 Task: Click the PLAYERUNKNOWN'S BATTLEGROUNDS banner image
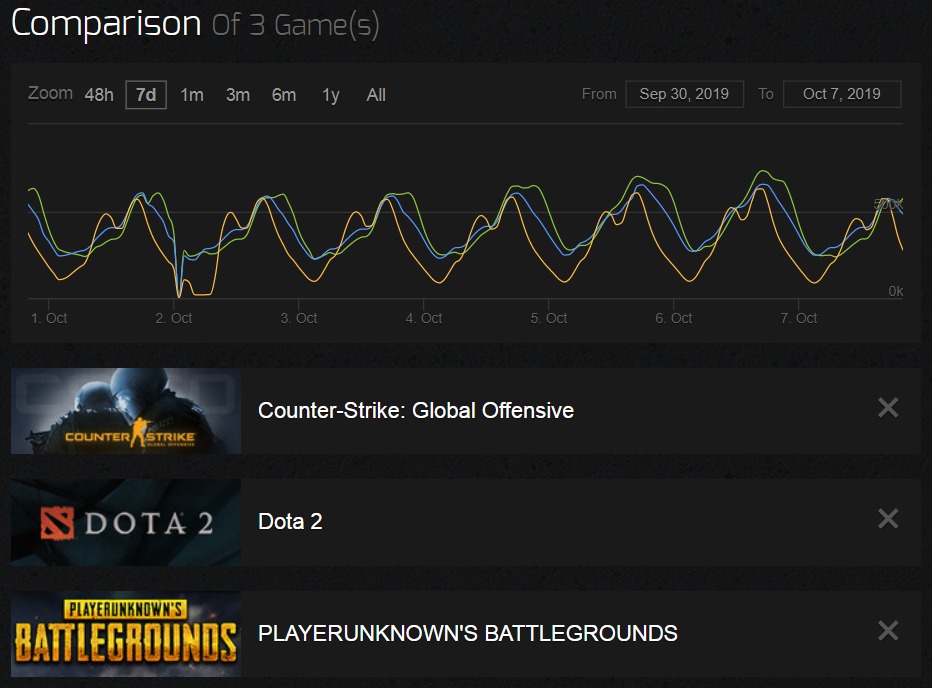[x=125, y=633]
